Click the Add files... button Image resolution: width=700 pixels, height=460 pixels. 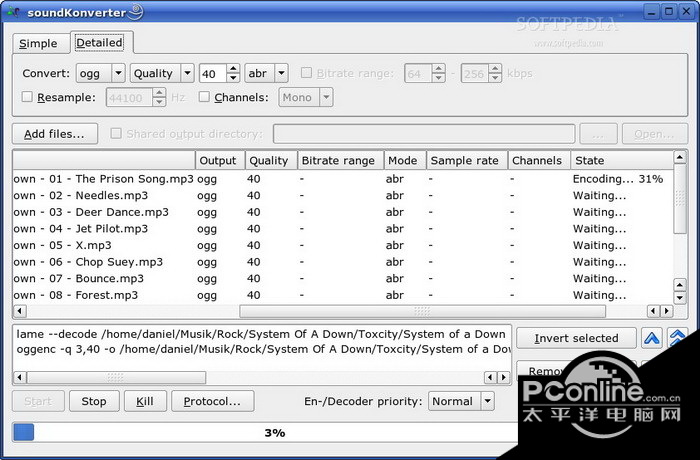(55, 134)
